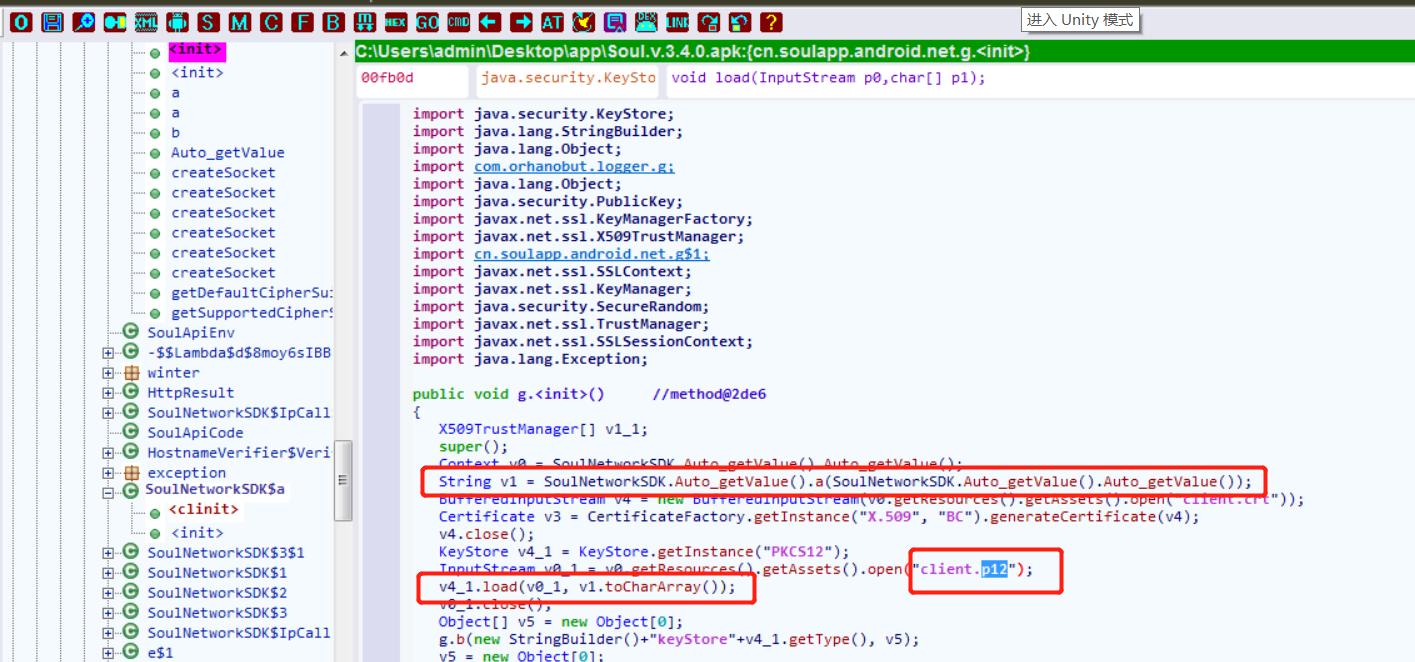Click the B toolbar icon
1415x662 pixels.
(x=333, y=21)
